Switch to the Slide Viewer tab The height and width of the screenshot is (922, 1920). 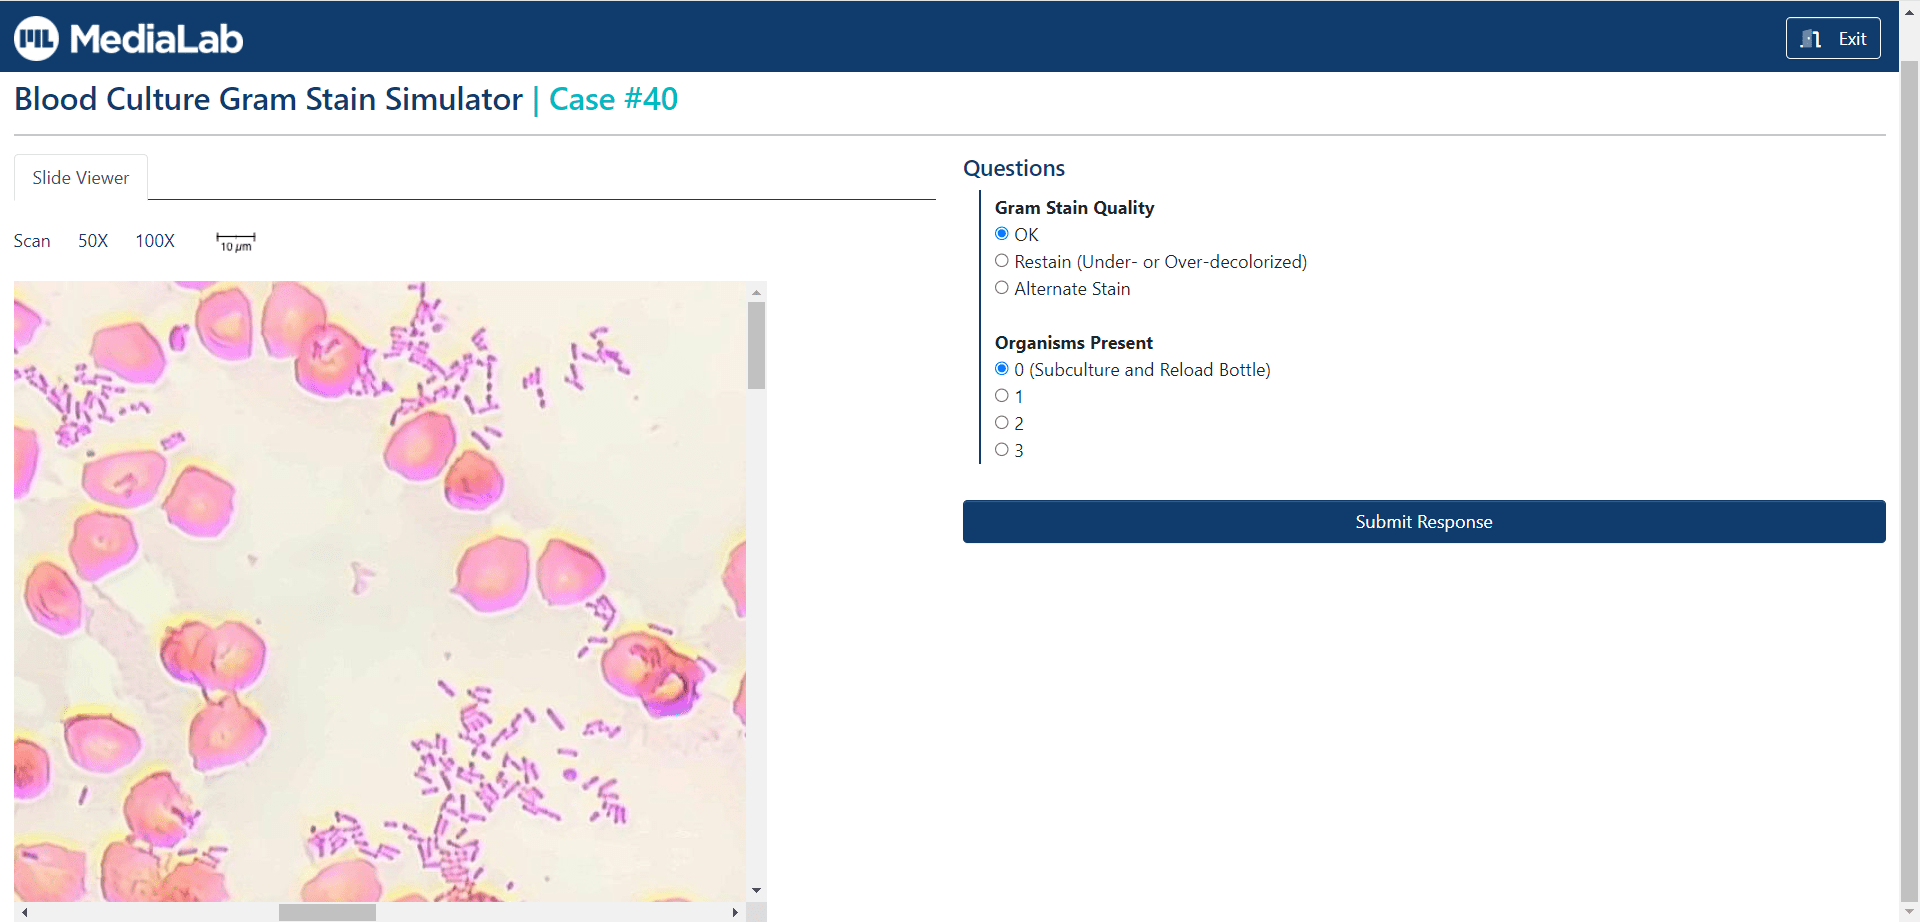pos(80,177)
